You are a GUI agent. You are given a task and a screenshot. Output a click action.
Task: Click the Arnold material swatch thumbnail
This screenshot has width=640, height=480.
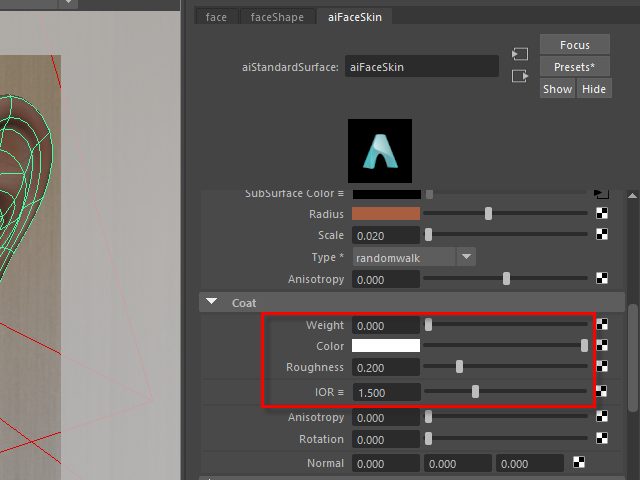tap(379, 150)
